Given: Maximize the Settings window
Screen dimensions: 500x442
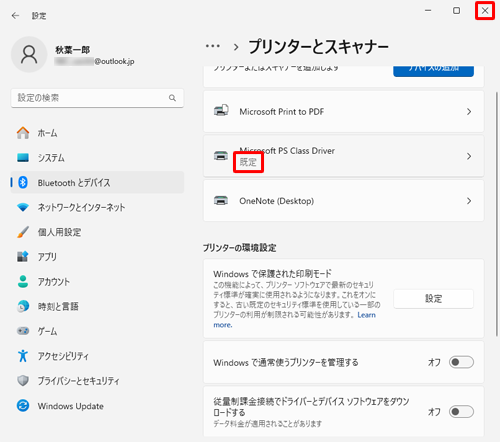Looking at the screenshot, I should [x=456, y=11].
